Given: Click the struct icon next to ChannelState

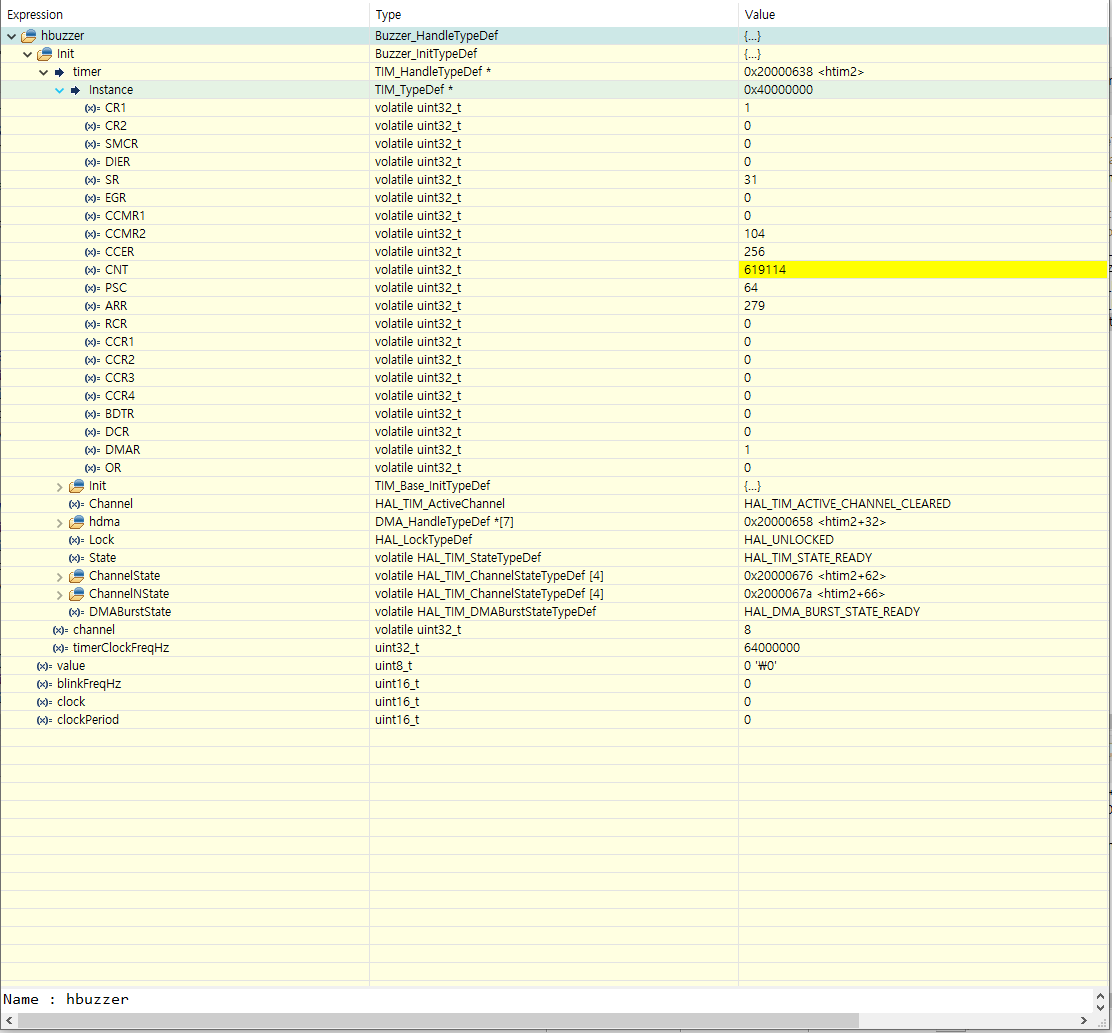Looking at the screenshot, I should tap(74, 575).
